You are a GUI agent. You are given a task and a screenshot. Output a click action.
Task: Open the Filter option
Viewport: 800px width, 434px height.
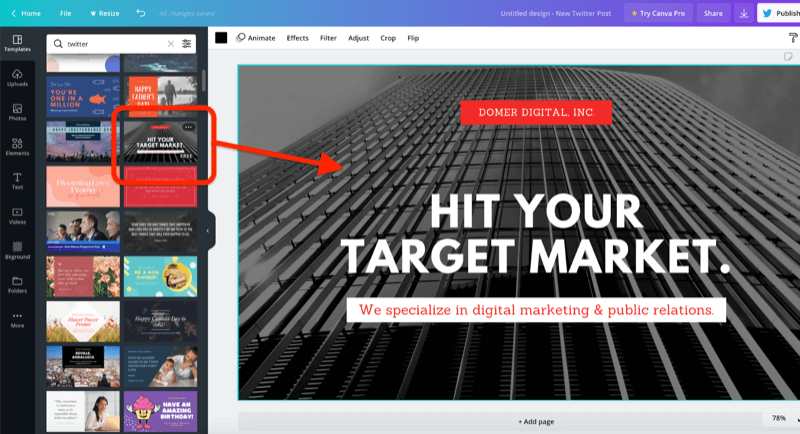tap(328, 38)
